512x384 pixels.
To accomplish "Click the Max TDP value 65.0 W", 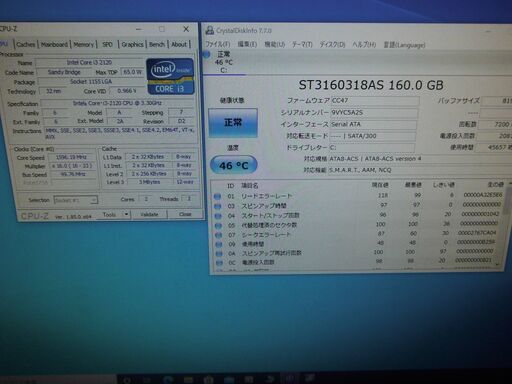I will click(132, 72).
